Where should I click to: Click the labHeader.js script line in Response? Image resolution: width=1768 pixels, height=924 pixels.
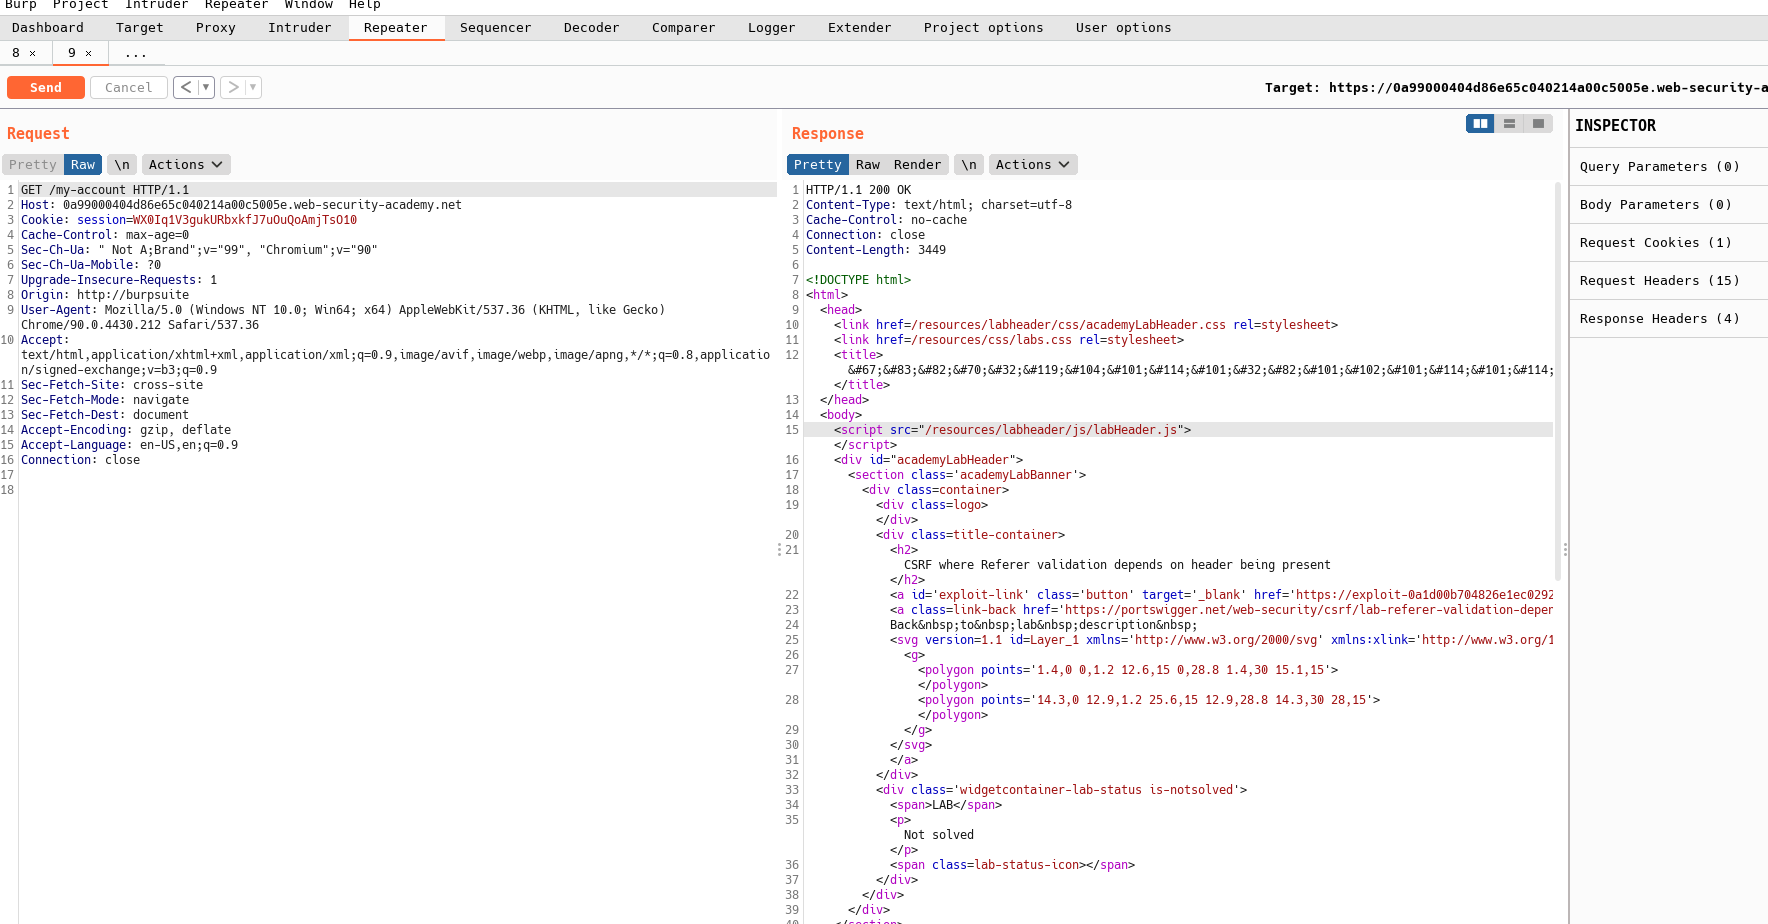click(x=1013, y=430)
